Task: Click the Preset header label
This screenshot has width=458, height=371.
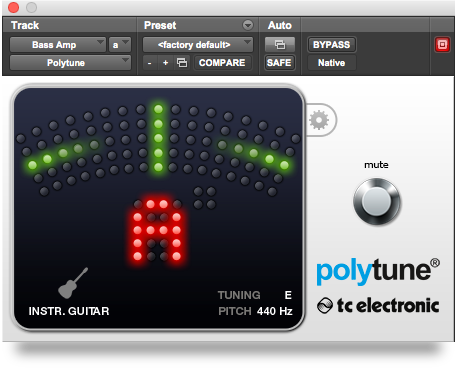Action: pyautogui.click(x=160, y=25)
